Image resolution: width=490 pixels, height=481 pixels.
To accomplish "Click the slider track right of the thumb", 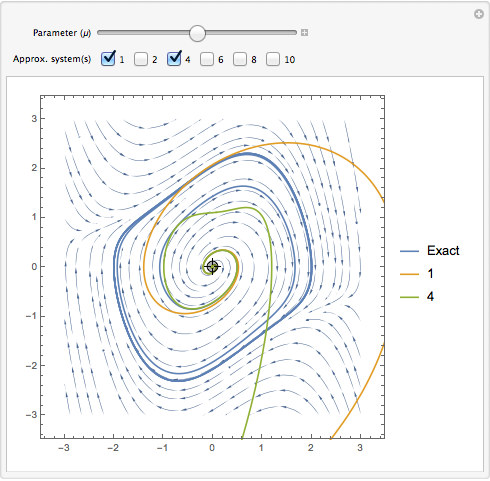I will point(251,33).
